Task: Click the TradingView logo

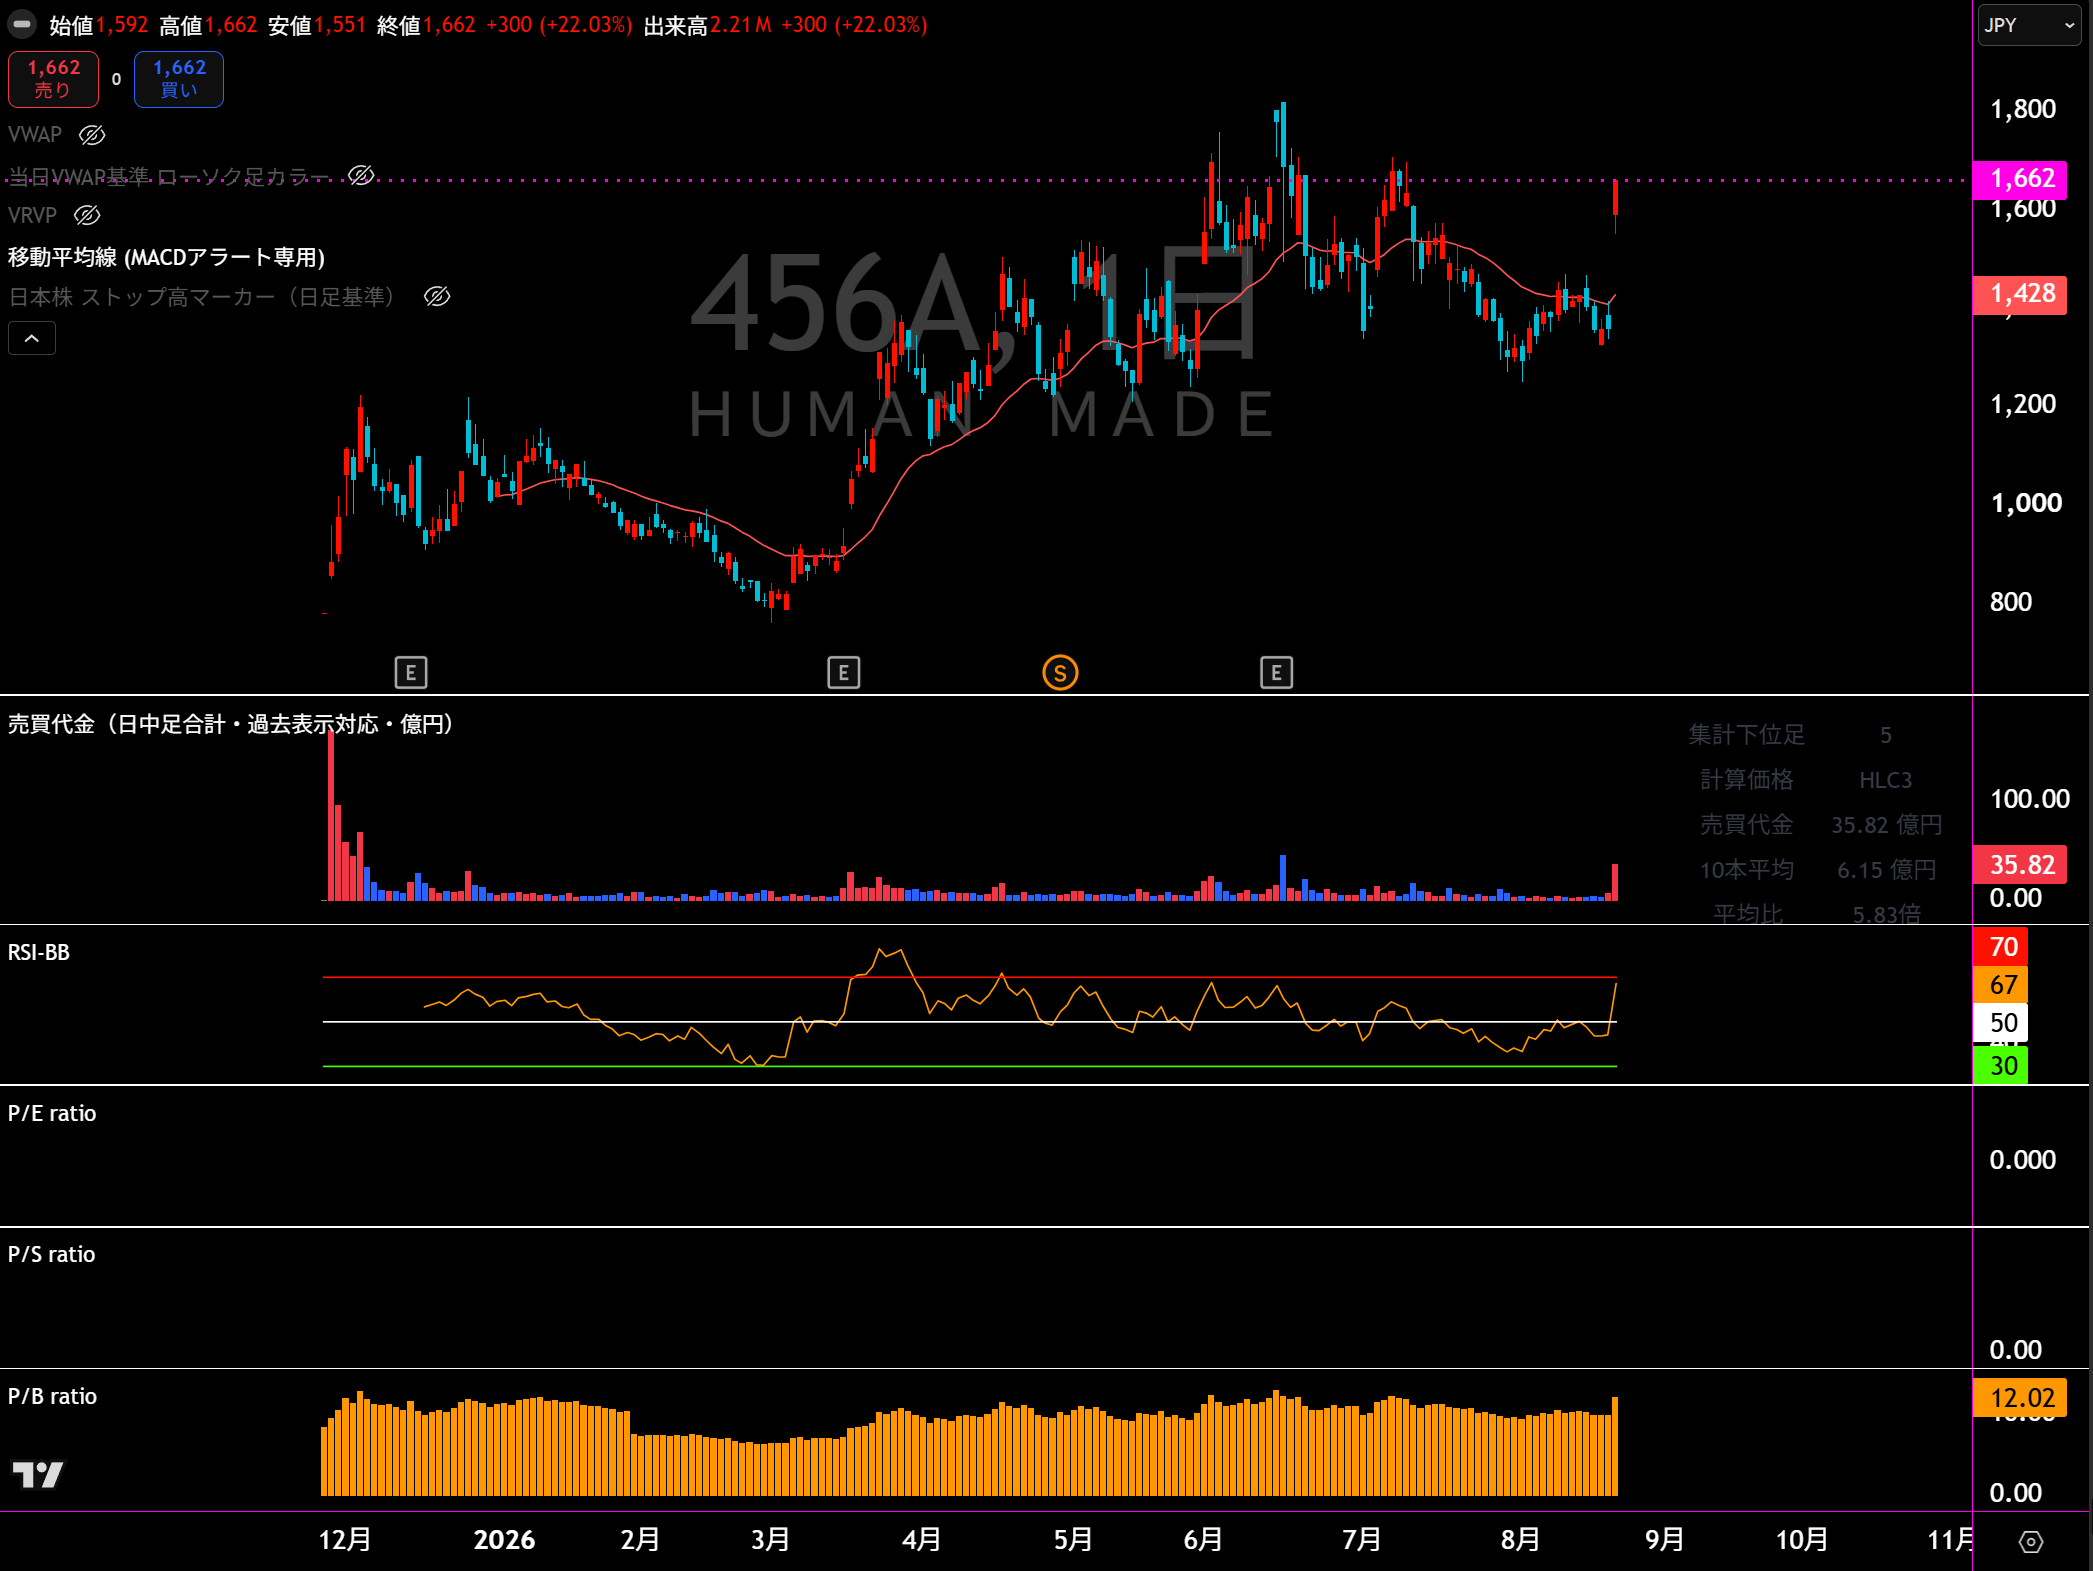Action: click(37, 1475)
